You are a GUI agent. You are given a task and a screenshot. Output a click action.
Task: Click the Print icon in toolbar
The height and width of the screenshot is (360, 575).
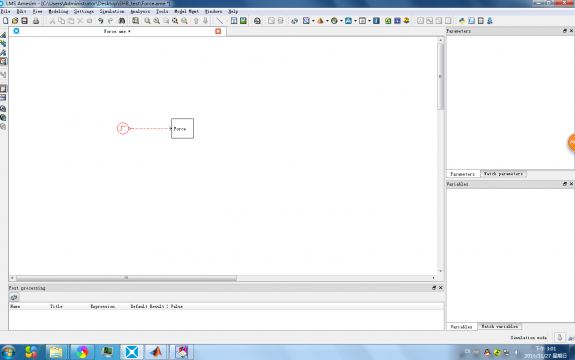click(x=36, y=21)
